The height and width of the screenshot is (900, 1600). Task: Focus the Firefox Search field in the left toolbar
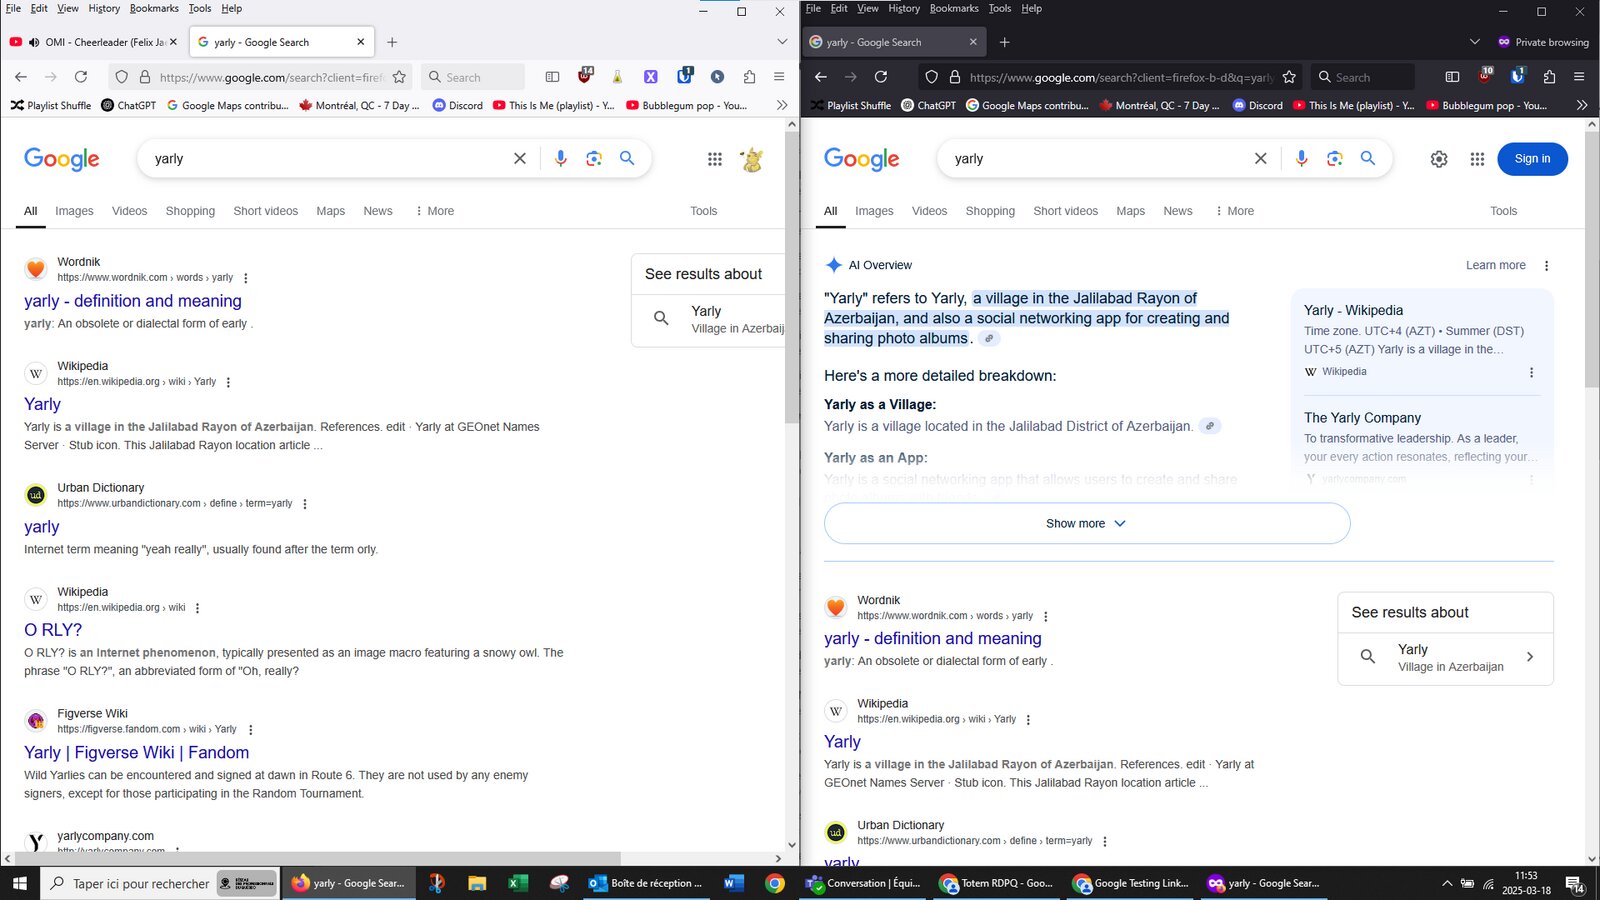pyautogui.click(x=474, y=77)
